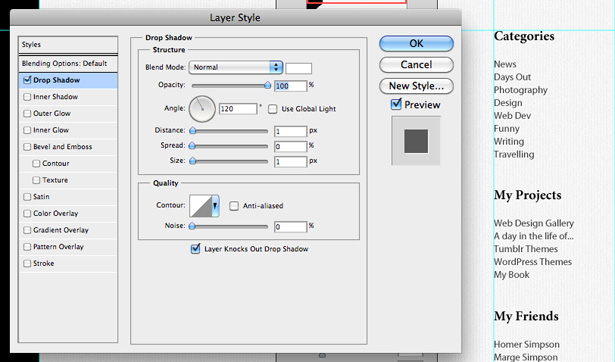Click the Noise slider handle
615x362 pixels.
[x=192, y=226]
